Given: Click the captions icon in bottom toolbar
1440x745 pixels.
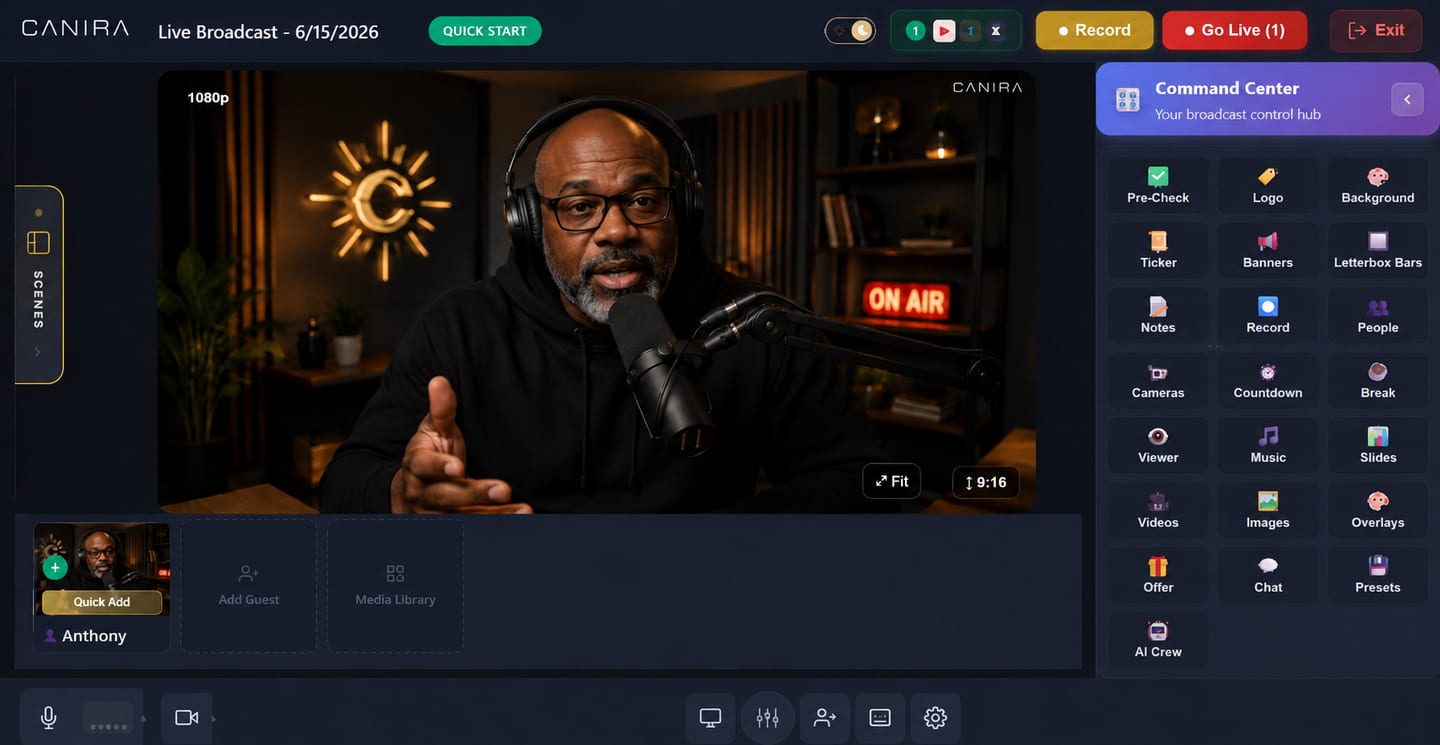Looking at the screenshot, I should click(x=880, y=718).
